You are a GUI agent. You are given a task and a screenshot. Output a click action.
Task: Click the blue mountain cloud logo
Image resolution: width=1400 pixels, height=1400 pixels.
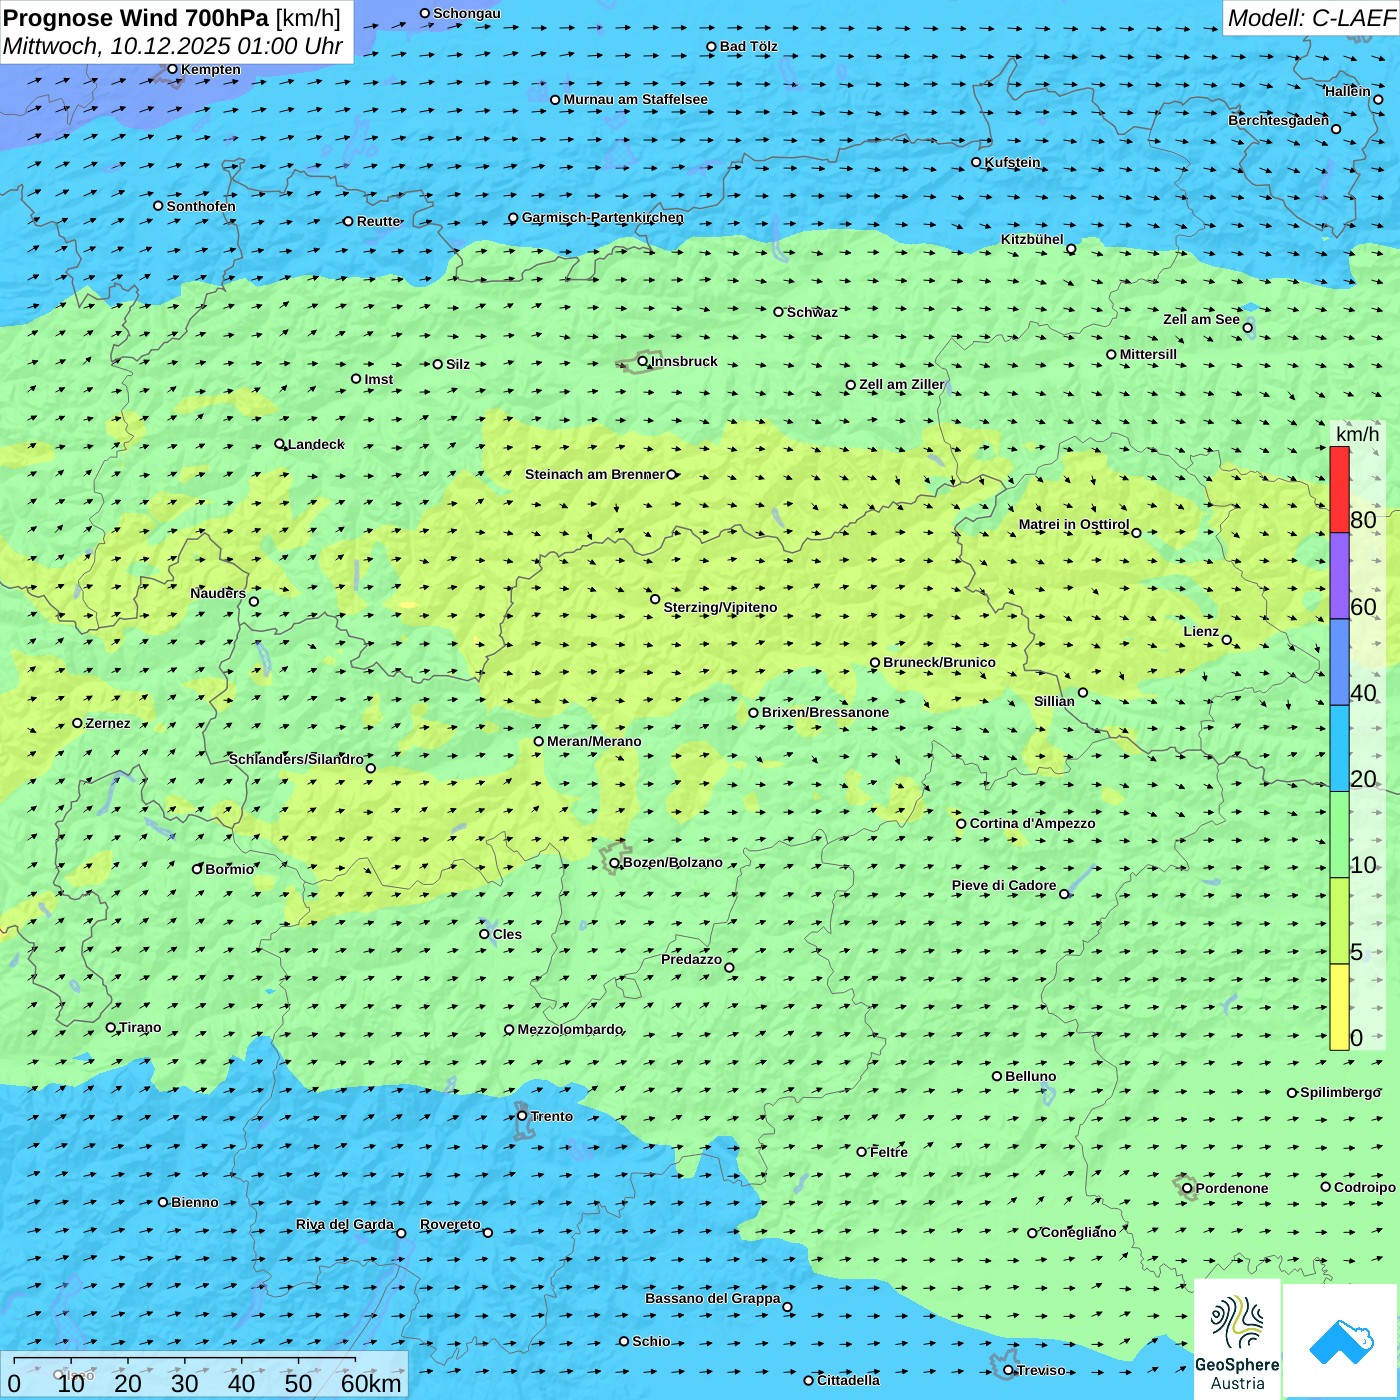[1340, 1340]
